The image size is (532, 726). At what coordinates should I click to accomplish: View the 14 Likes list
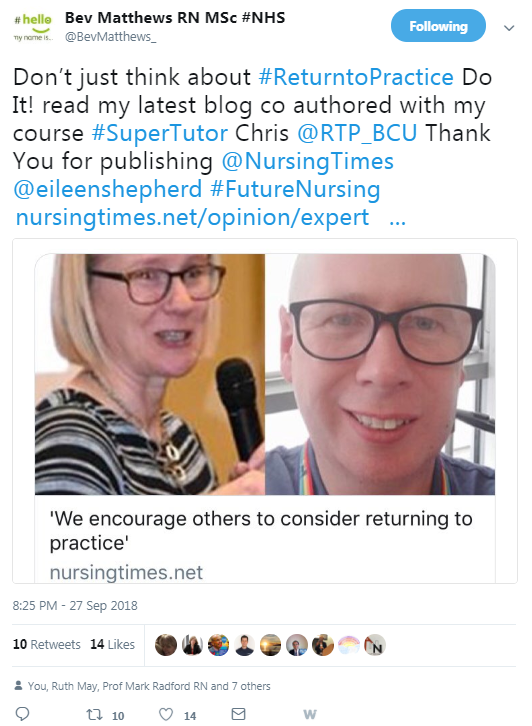(x=113, y=644)
